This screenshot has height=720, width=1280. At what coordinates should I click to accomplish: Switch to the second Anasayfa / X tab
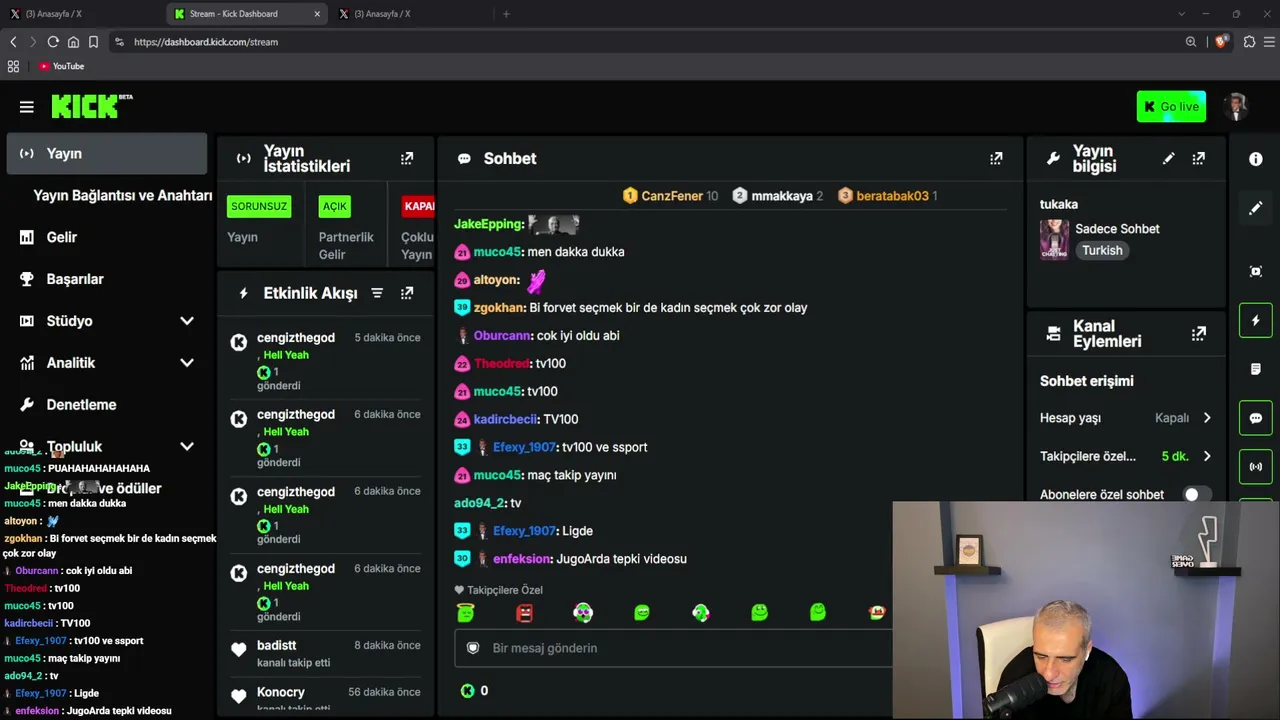pyautogui.click(x=411, y=14)
